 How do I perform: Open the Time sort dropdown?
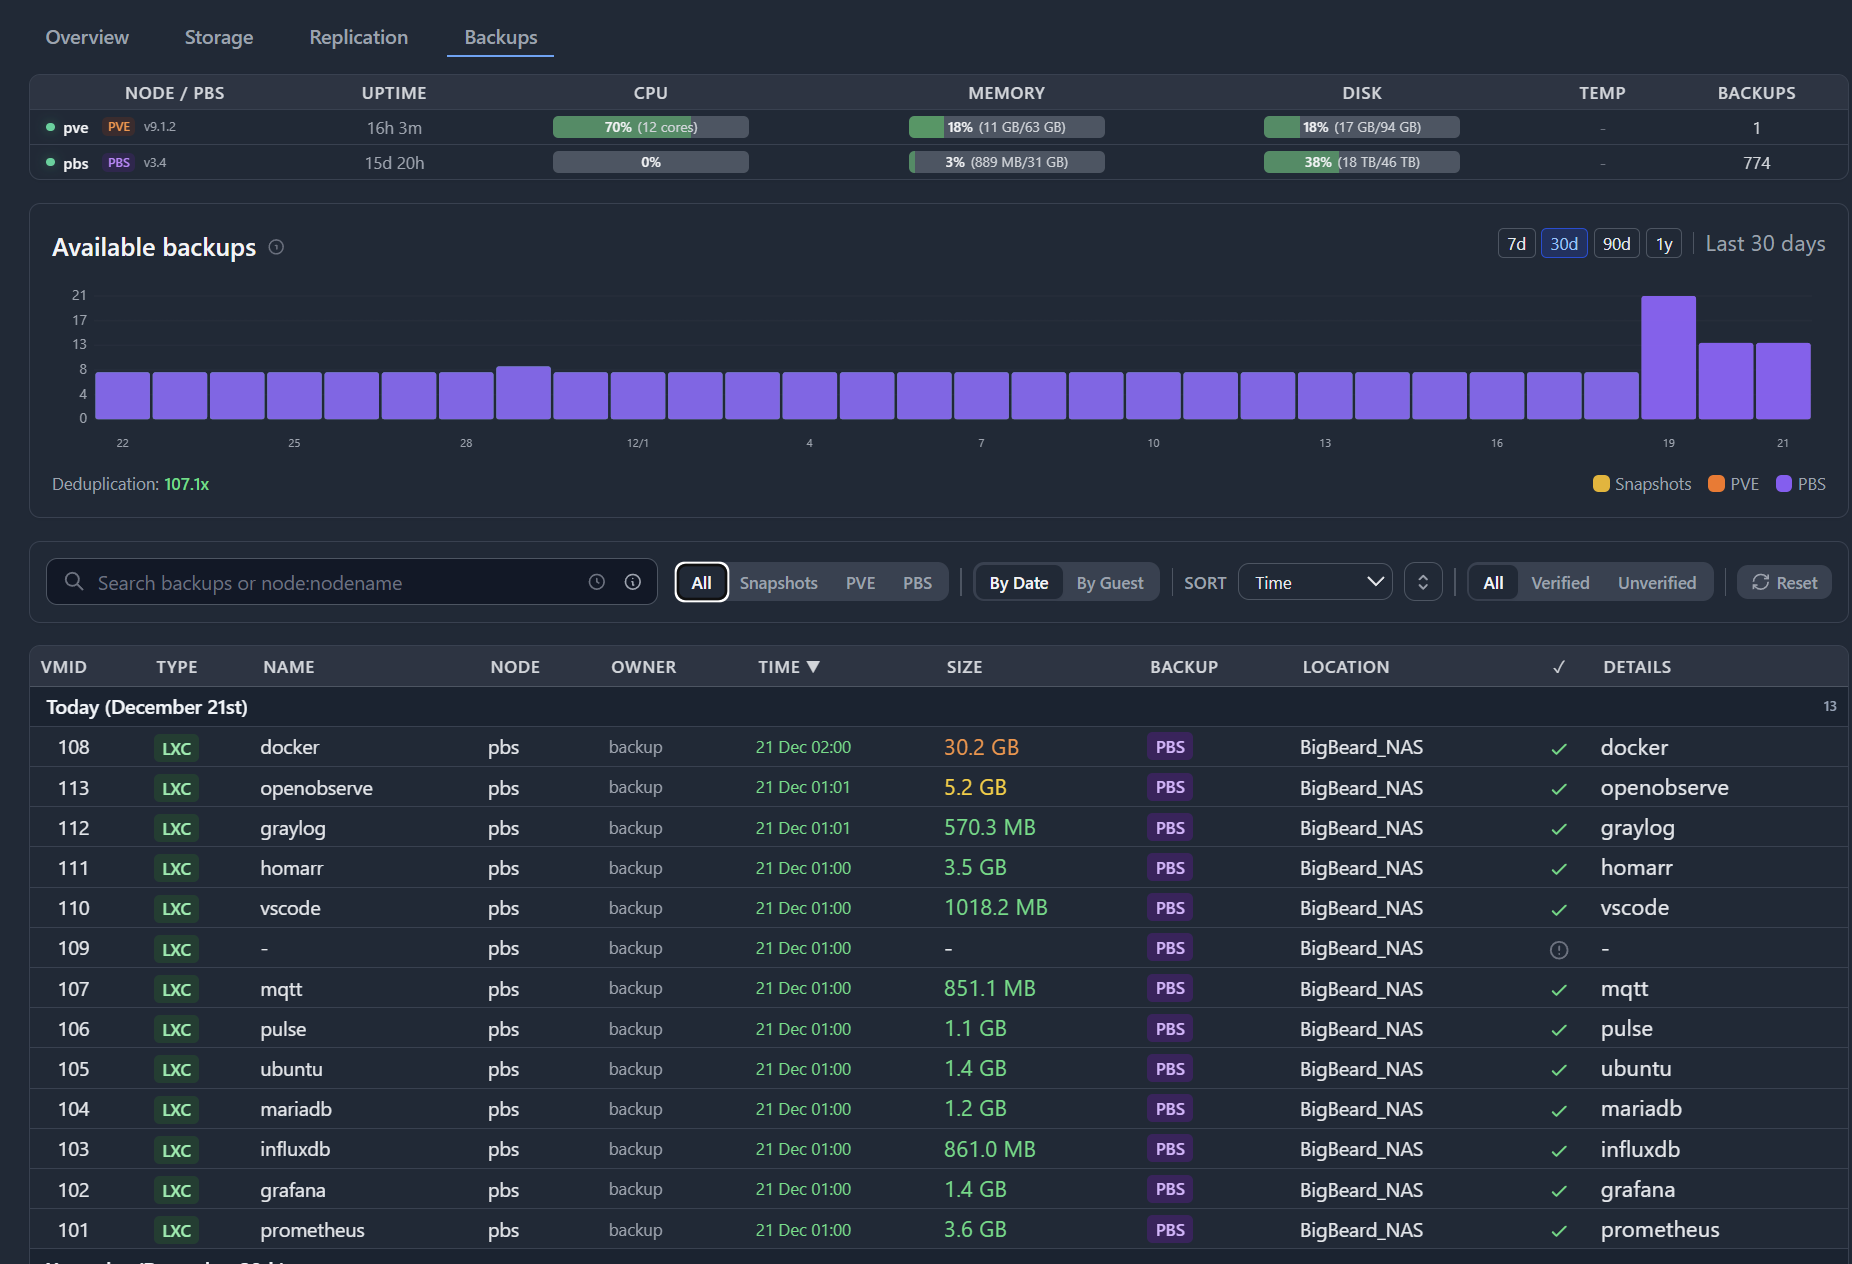click(x=1315, y=583)
